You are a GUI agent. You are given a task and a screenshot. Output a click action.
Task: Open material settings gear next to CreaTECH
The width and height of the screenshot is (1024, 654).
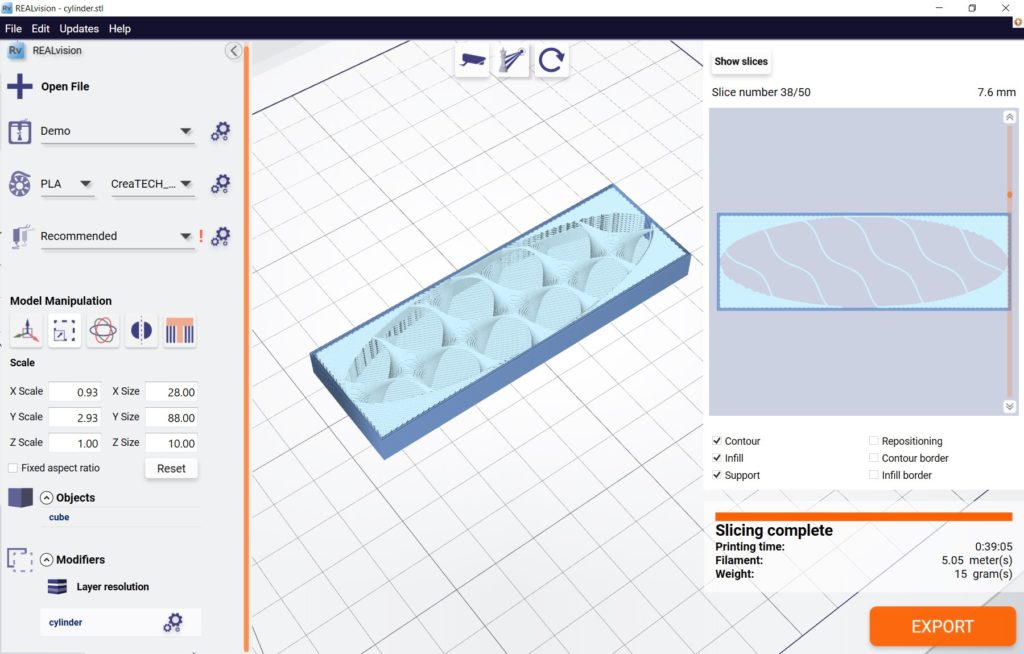[220, 184]
